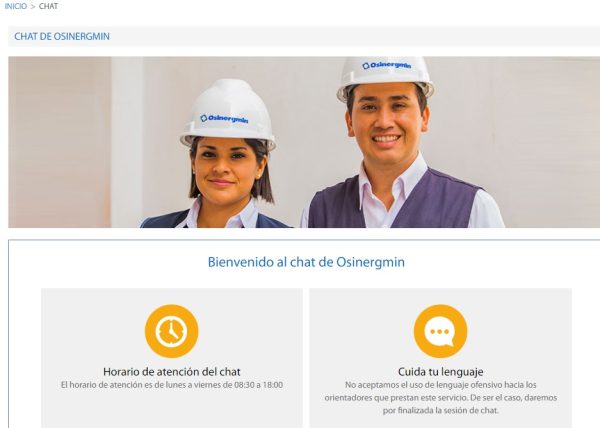Click the orange speech bubble icon
This screenshot has height=428, width=600.
point(440,331)
